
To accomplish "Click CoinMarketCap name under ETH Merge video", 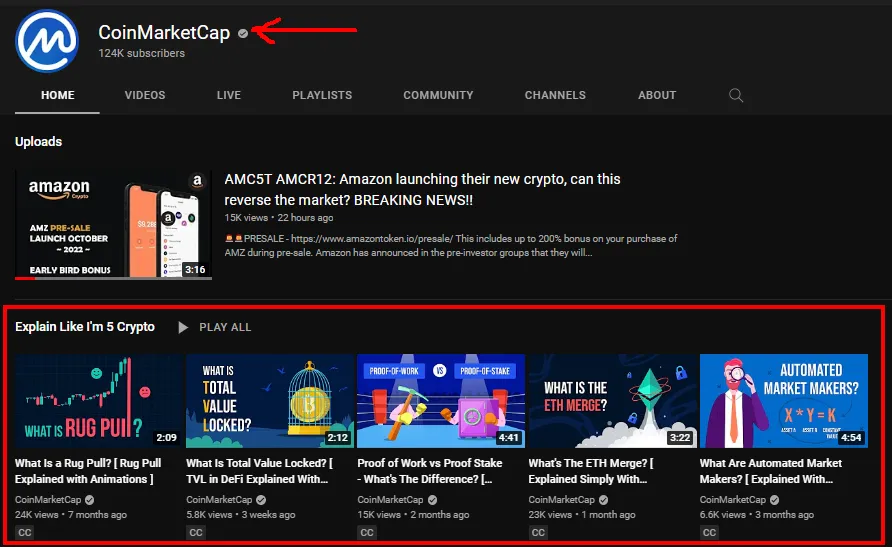I will pos(561,500).
